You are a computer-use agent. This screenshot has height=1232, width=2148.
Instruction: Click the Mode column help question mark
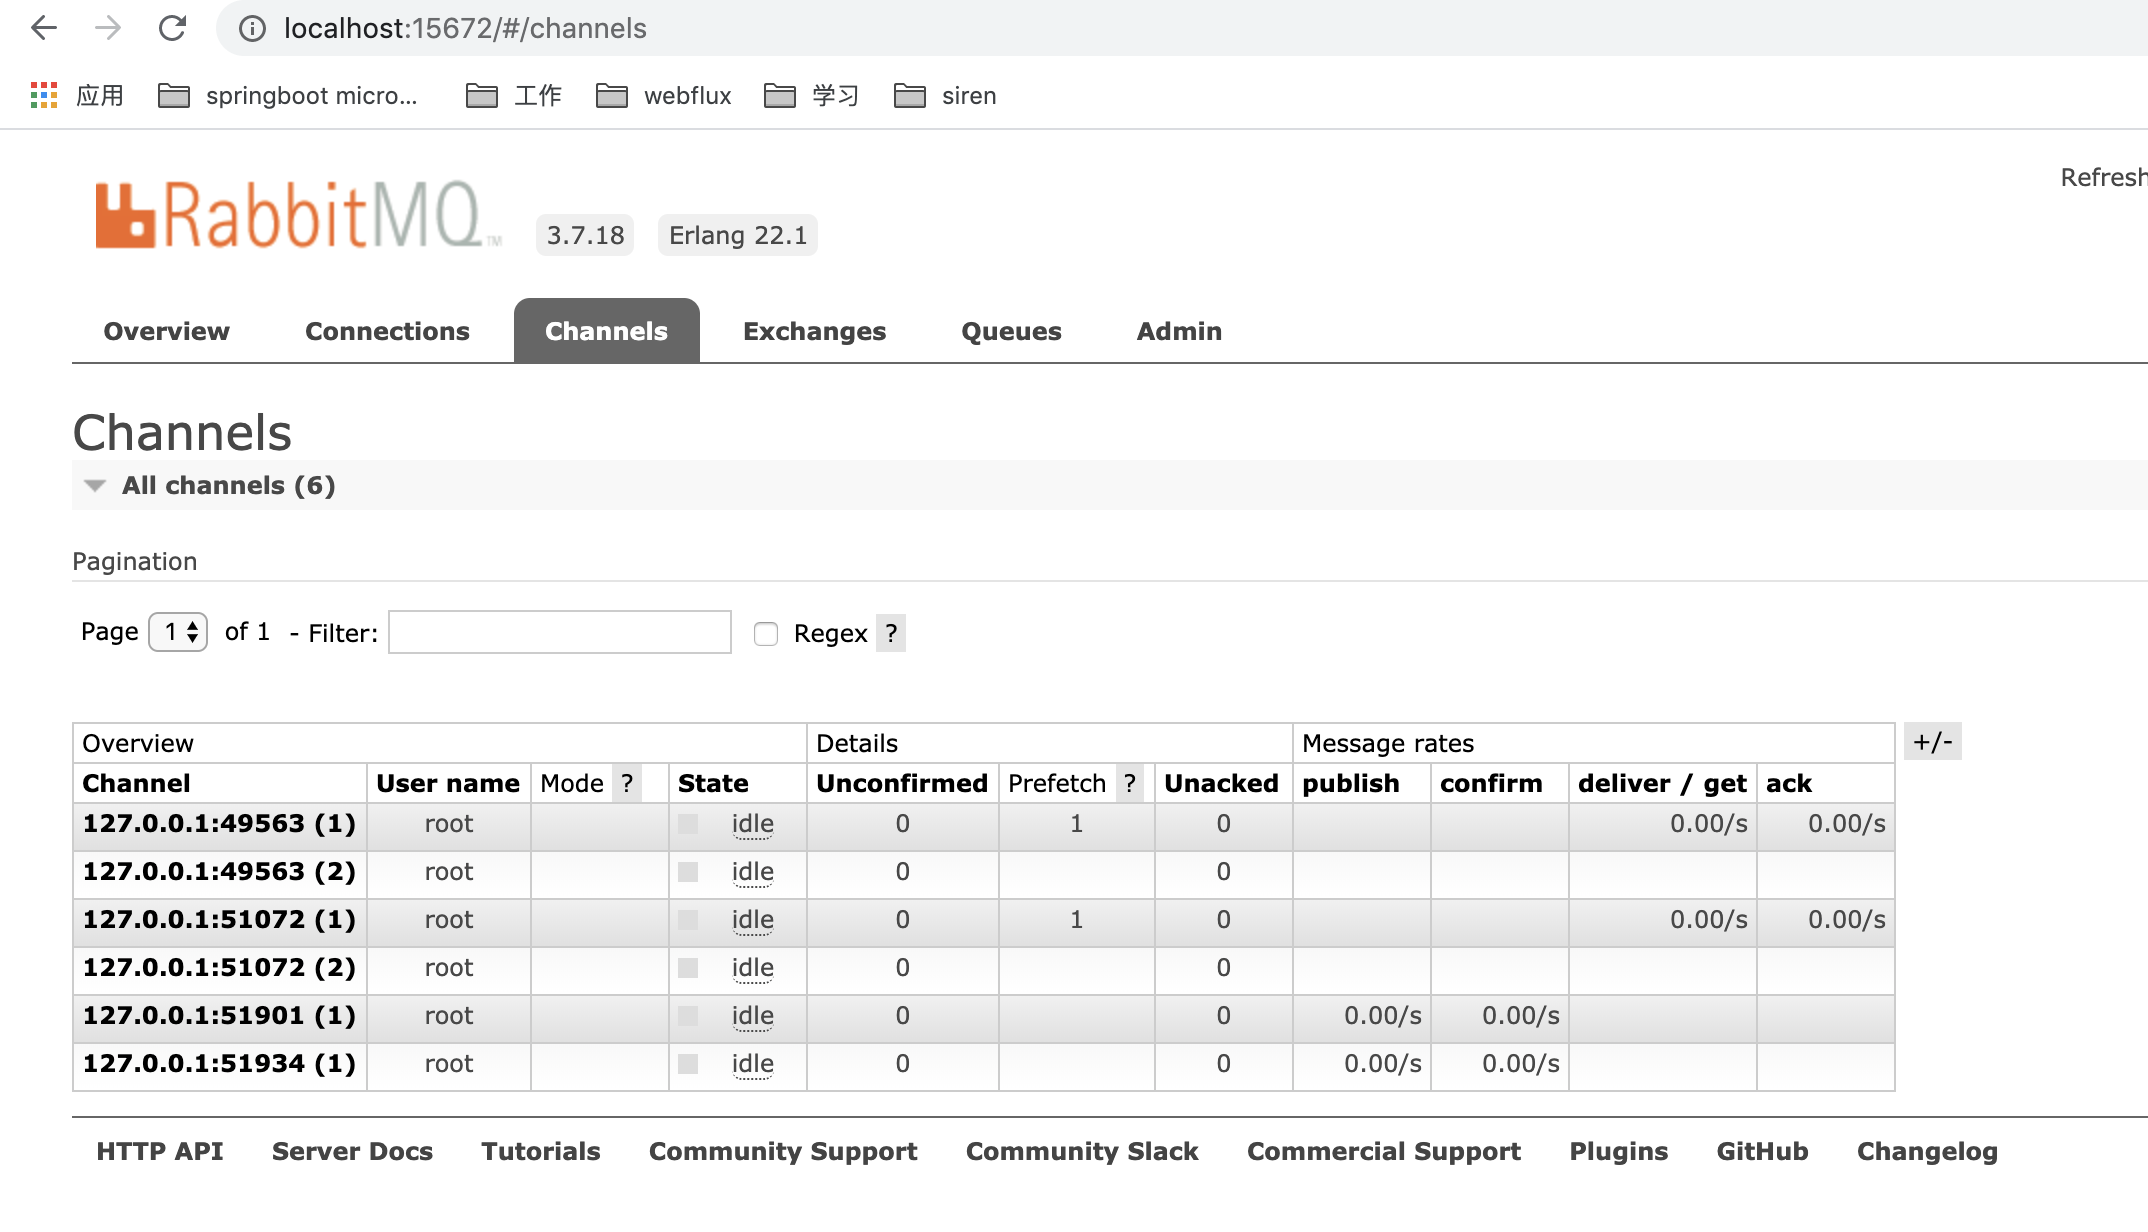point(627,783)
